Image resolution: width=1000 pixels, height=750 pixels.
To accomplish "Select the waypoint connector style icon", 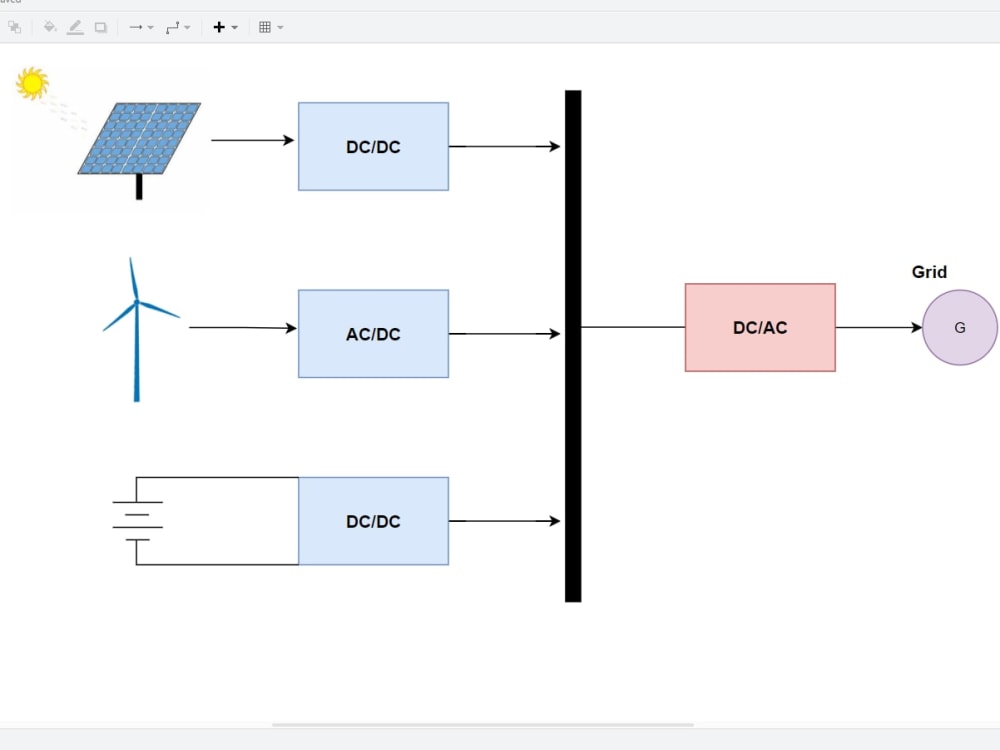I will click(x=172, y=27).
